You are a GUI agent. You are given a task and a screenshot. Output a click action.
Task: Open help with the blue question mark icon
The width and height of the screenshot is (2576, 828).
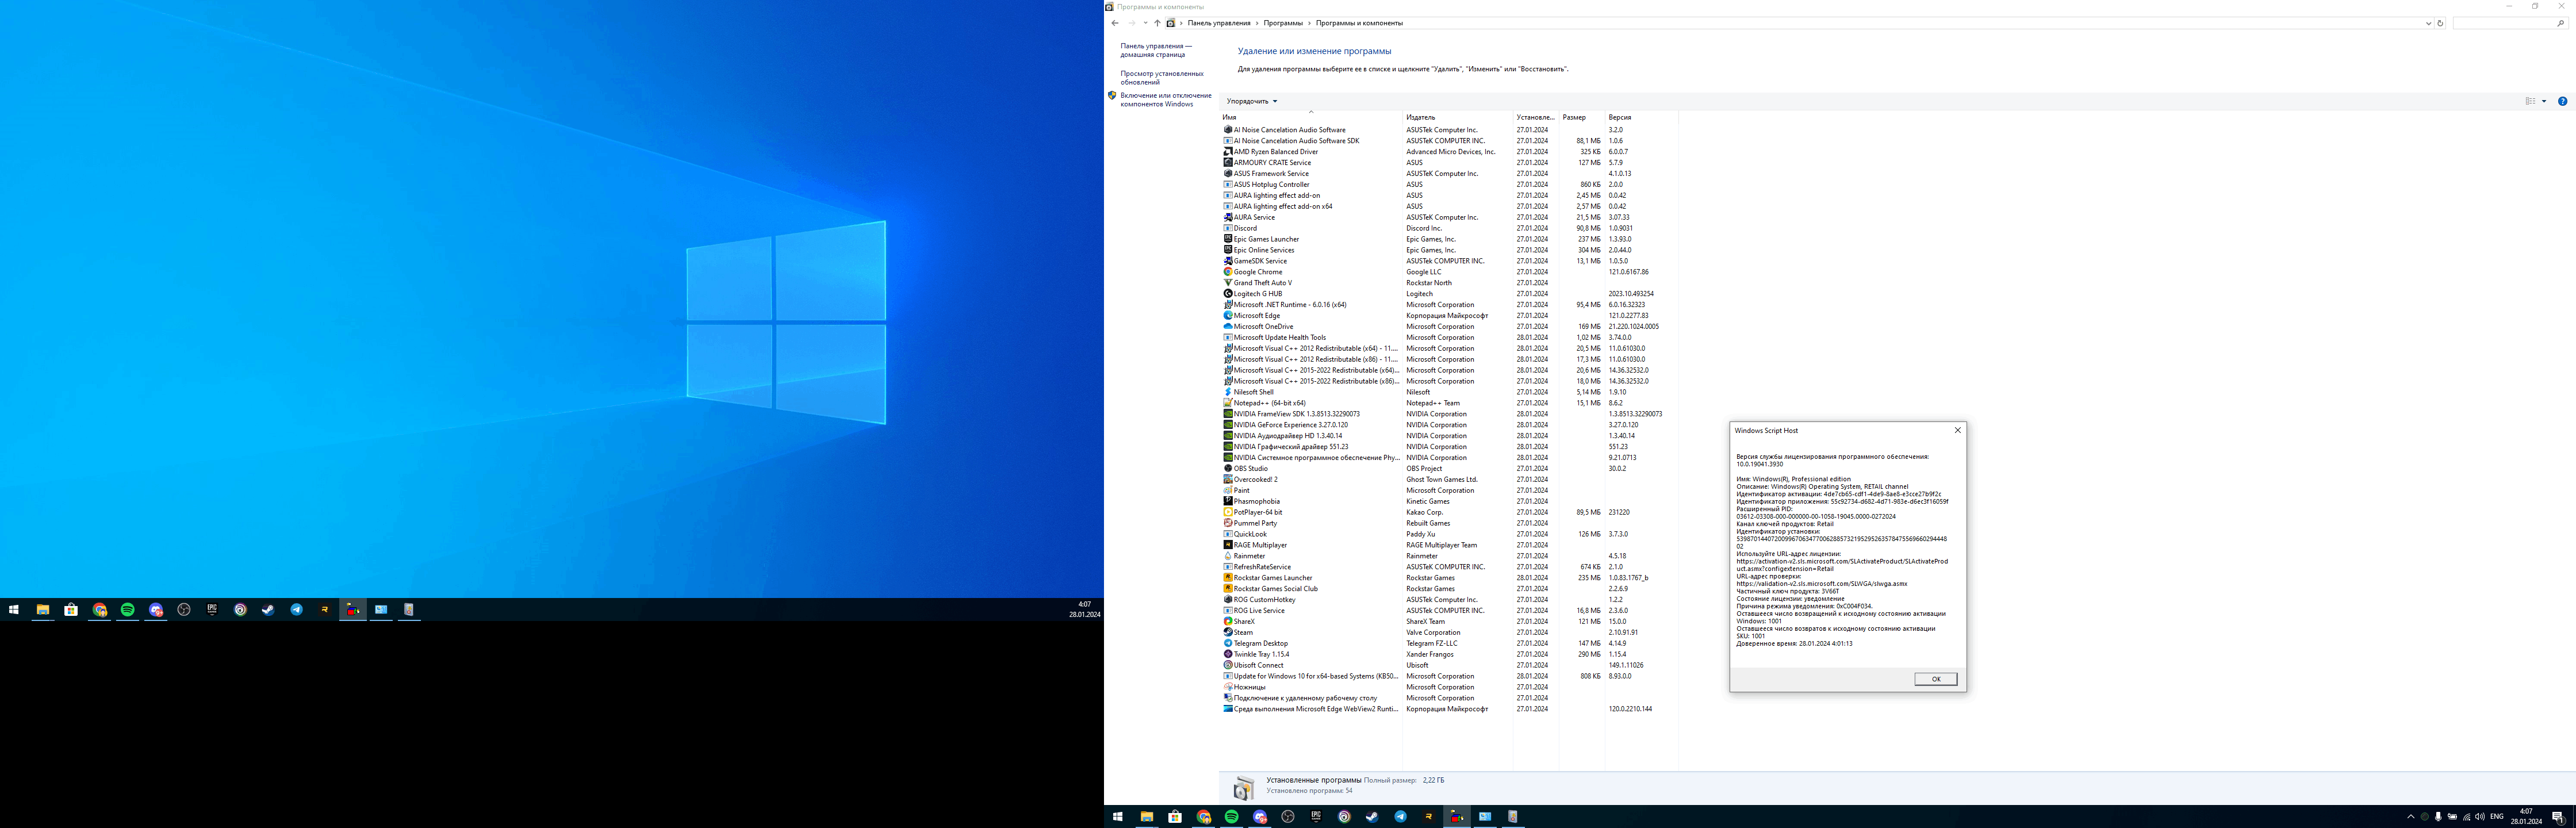[x=2562, y=101]
